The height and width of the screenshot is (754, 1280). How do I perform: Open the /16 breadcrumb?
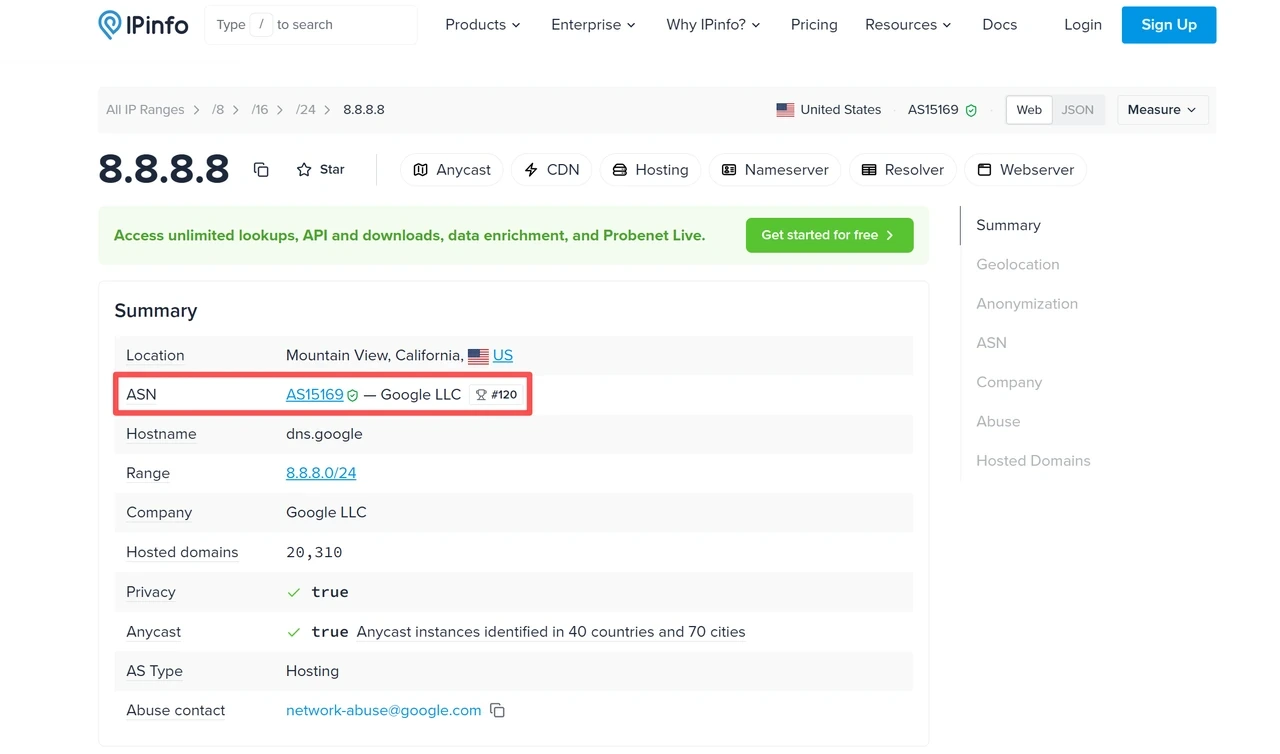[x=260, y=110]
